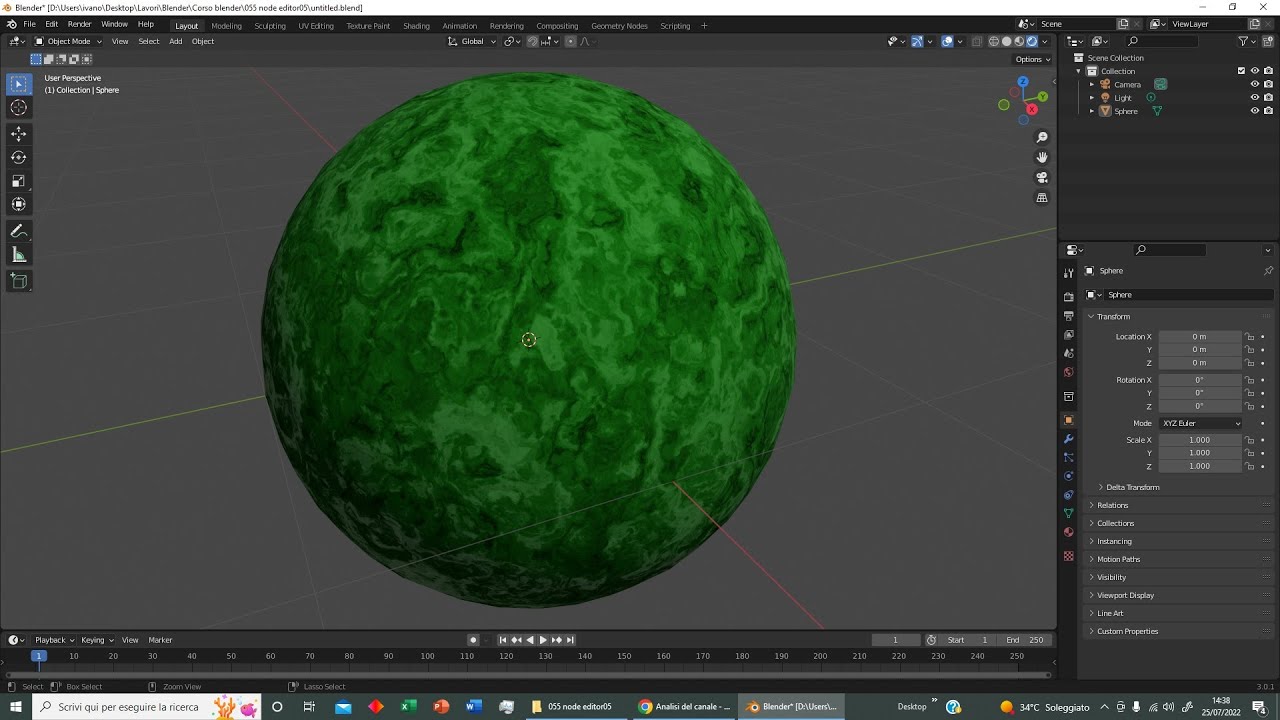This screenshot has height=720, width=1280.
Task: Switch perspective/orthographic grid icon
Action: coord(1042,198)
